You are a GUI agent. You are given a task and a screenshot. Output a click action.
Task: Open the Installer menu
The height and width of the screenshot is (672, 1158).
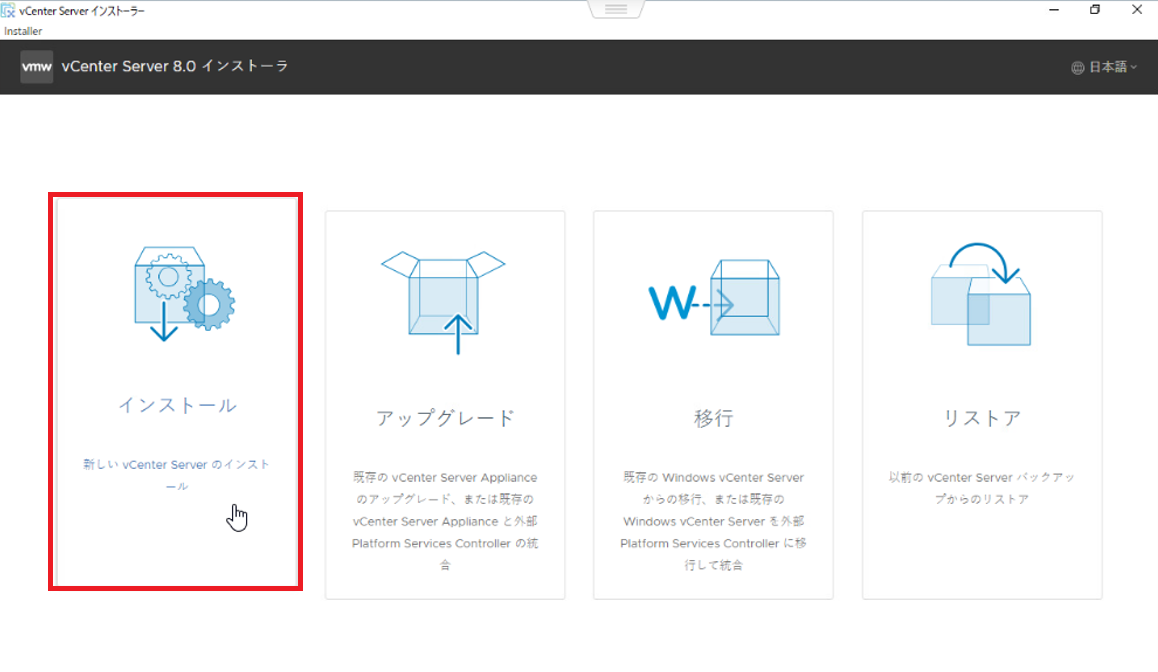(23, 31)
